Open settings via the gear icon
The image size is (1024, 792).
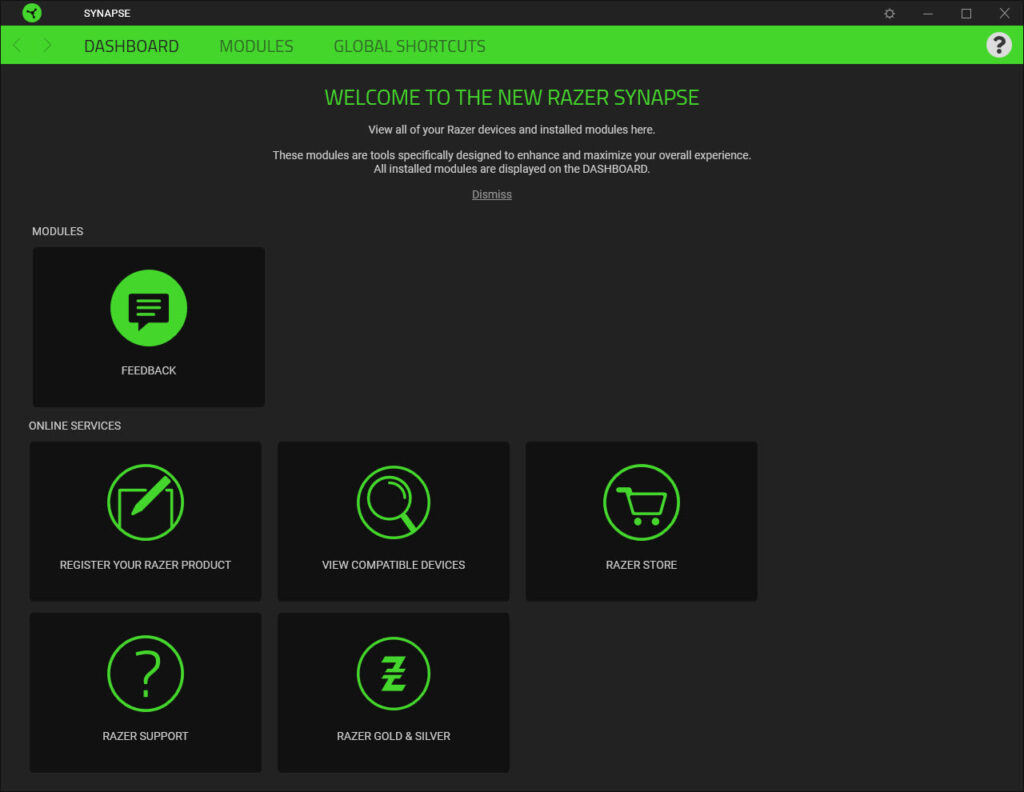pos(889,13)
